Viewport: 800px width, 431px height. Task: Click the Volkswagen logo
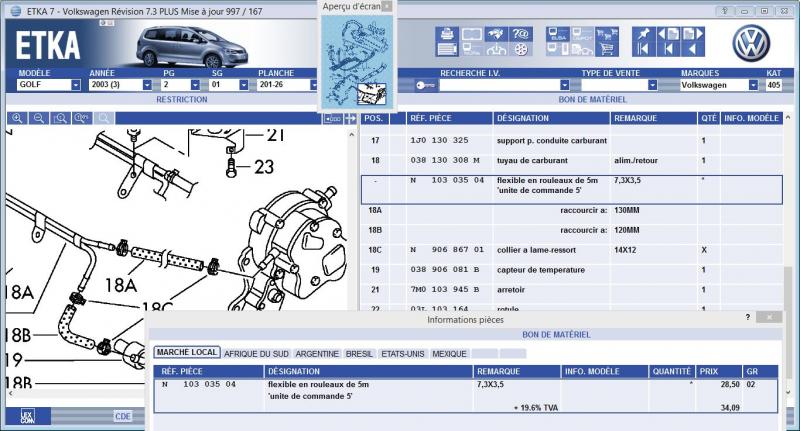pos(751,42)
